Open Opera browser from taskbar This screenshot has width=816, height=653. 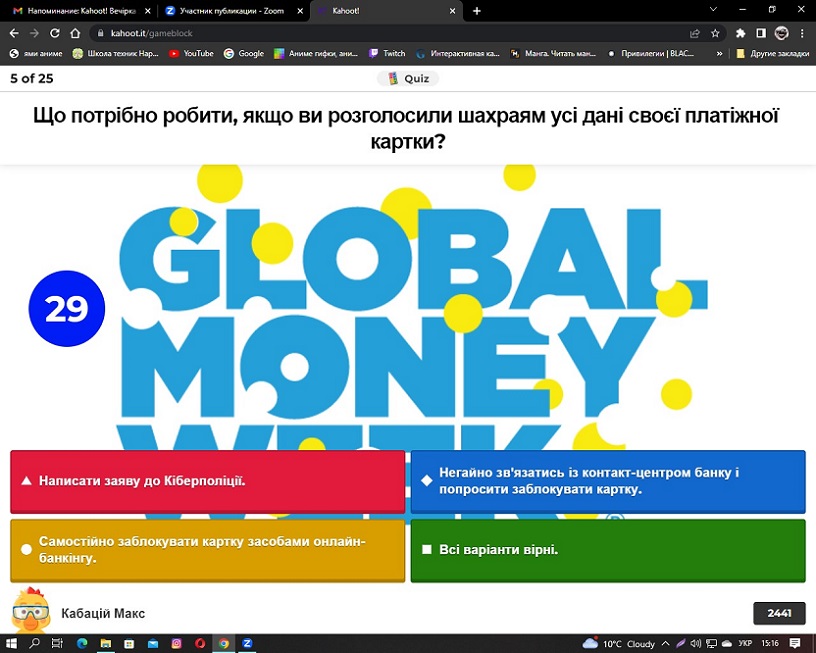tap(200, 644)
